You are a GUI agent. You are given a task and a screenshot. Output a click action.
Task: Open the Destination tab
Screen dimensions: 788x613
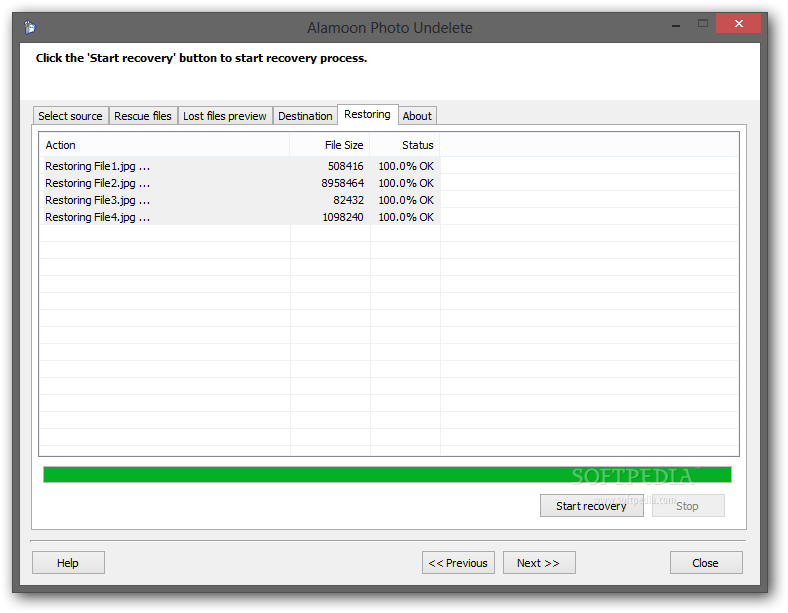pos(305,116)
